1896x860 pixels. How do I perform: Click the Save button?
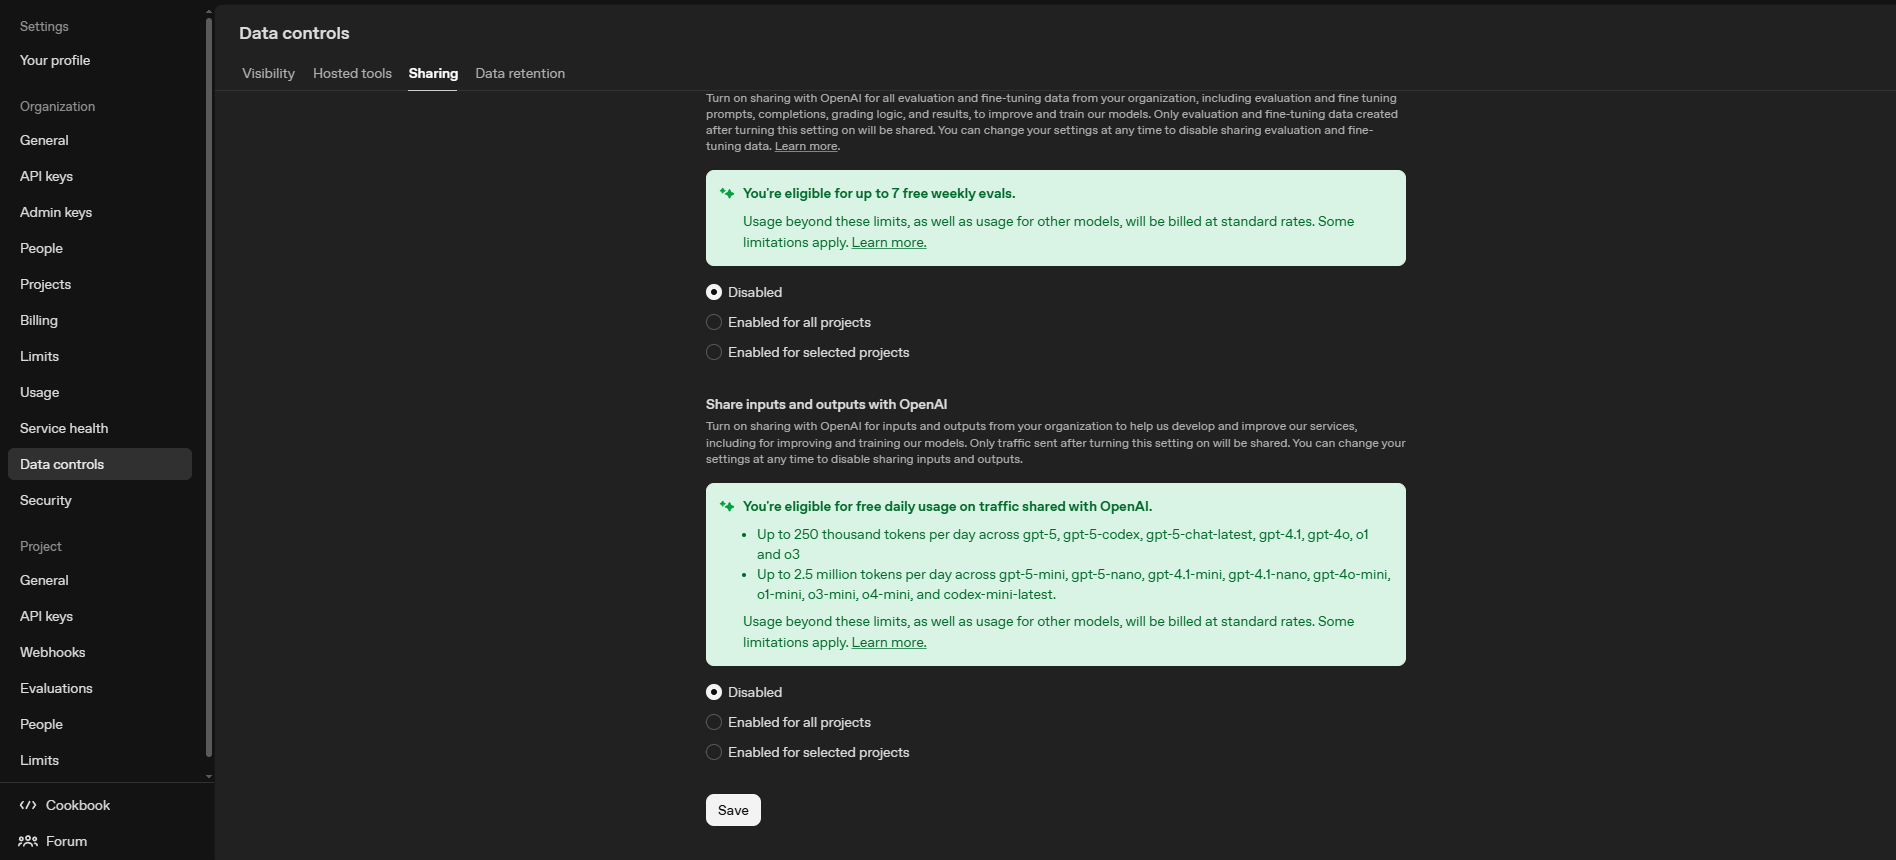click(732, 810)
